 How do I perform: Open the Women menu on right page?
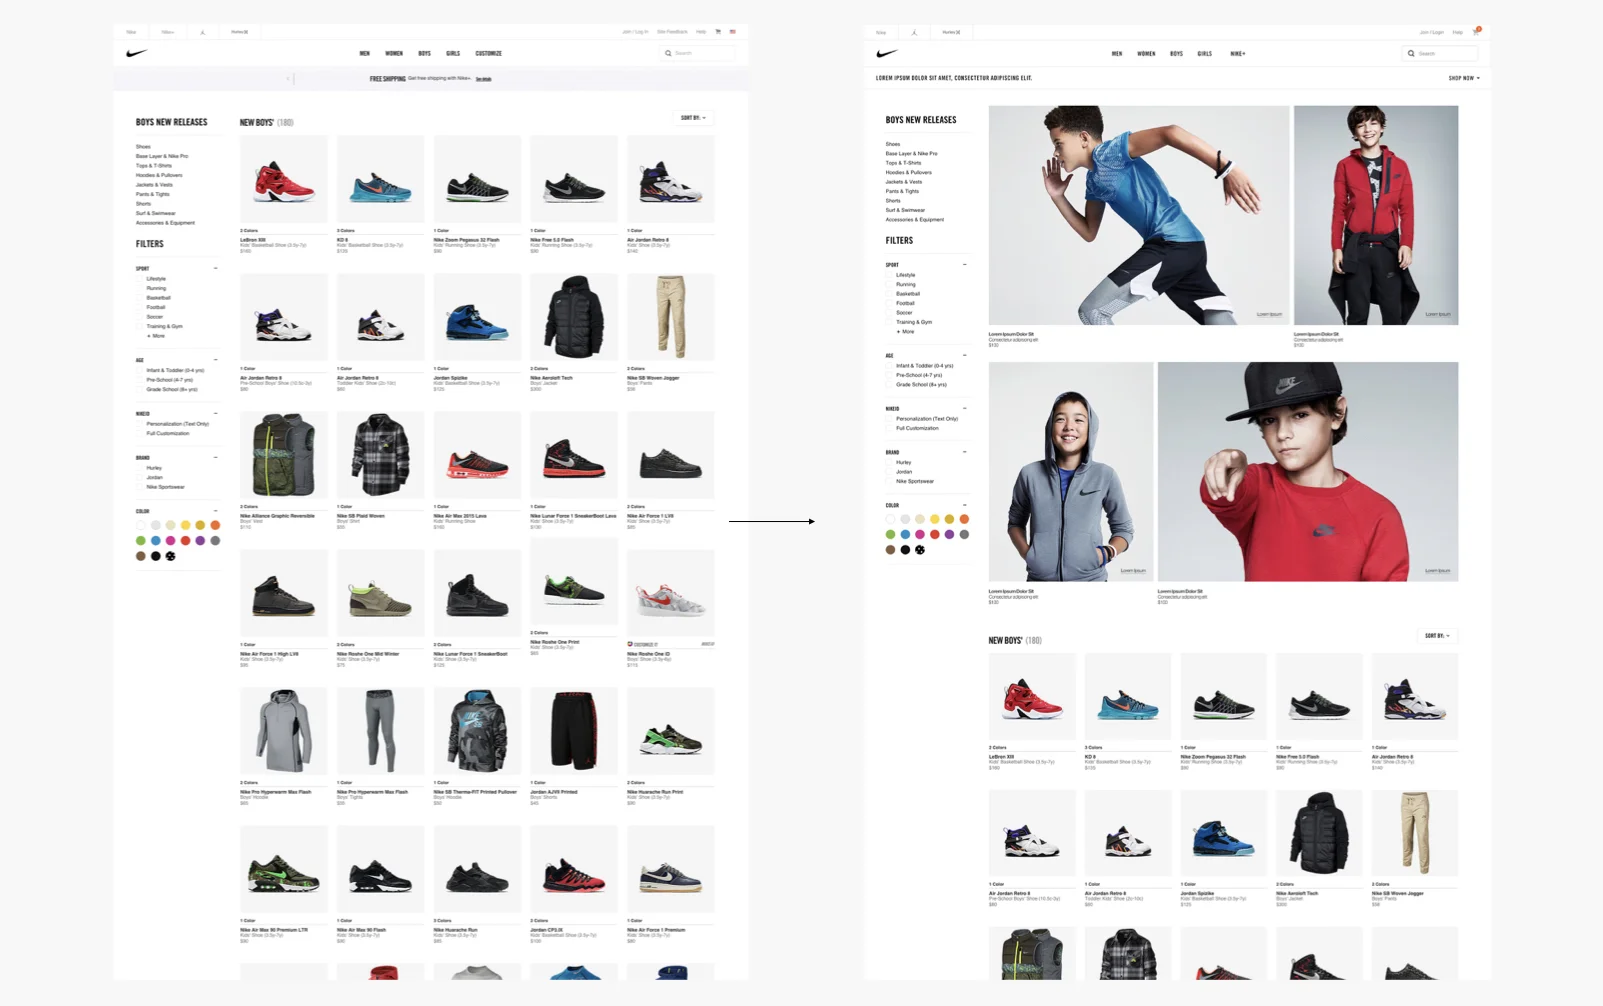click(1146, 54)
